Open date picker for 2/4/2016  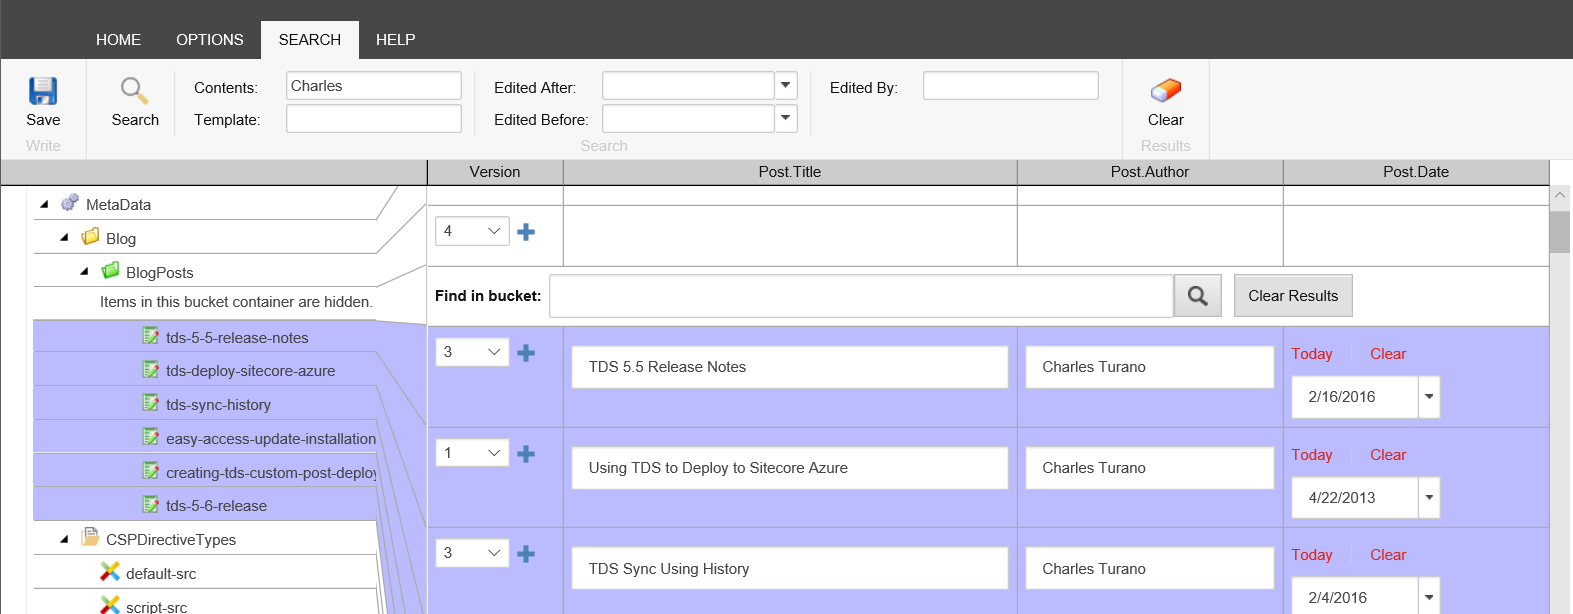click(1429, 597)
